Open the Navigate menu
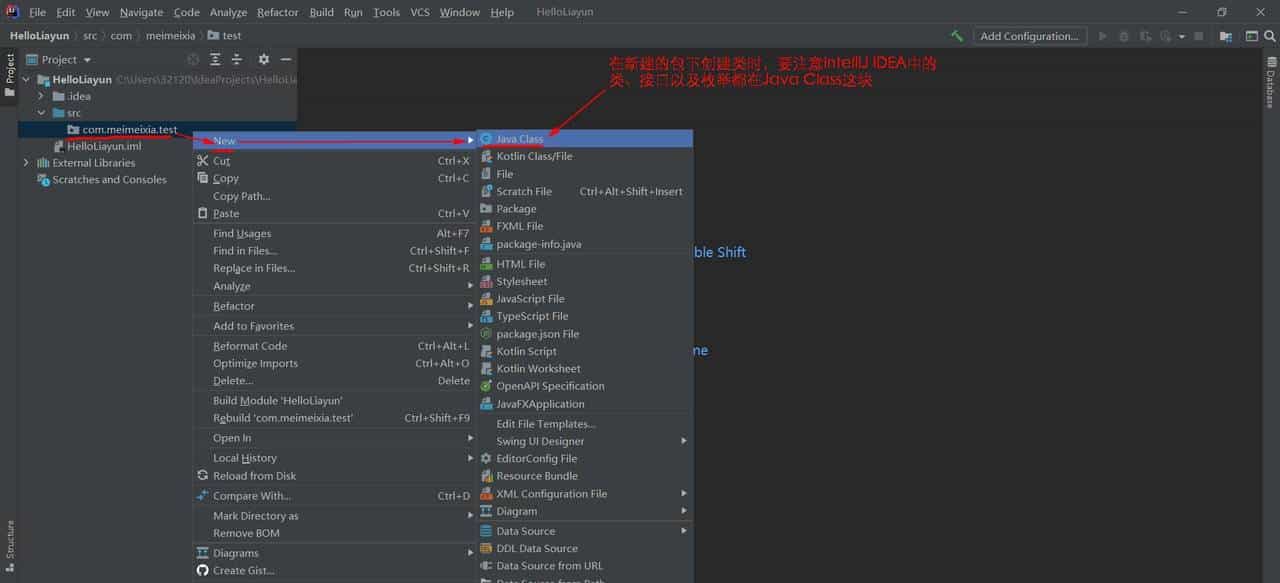Screen dimensions: 1280x583 [x=140, y=12]
